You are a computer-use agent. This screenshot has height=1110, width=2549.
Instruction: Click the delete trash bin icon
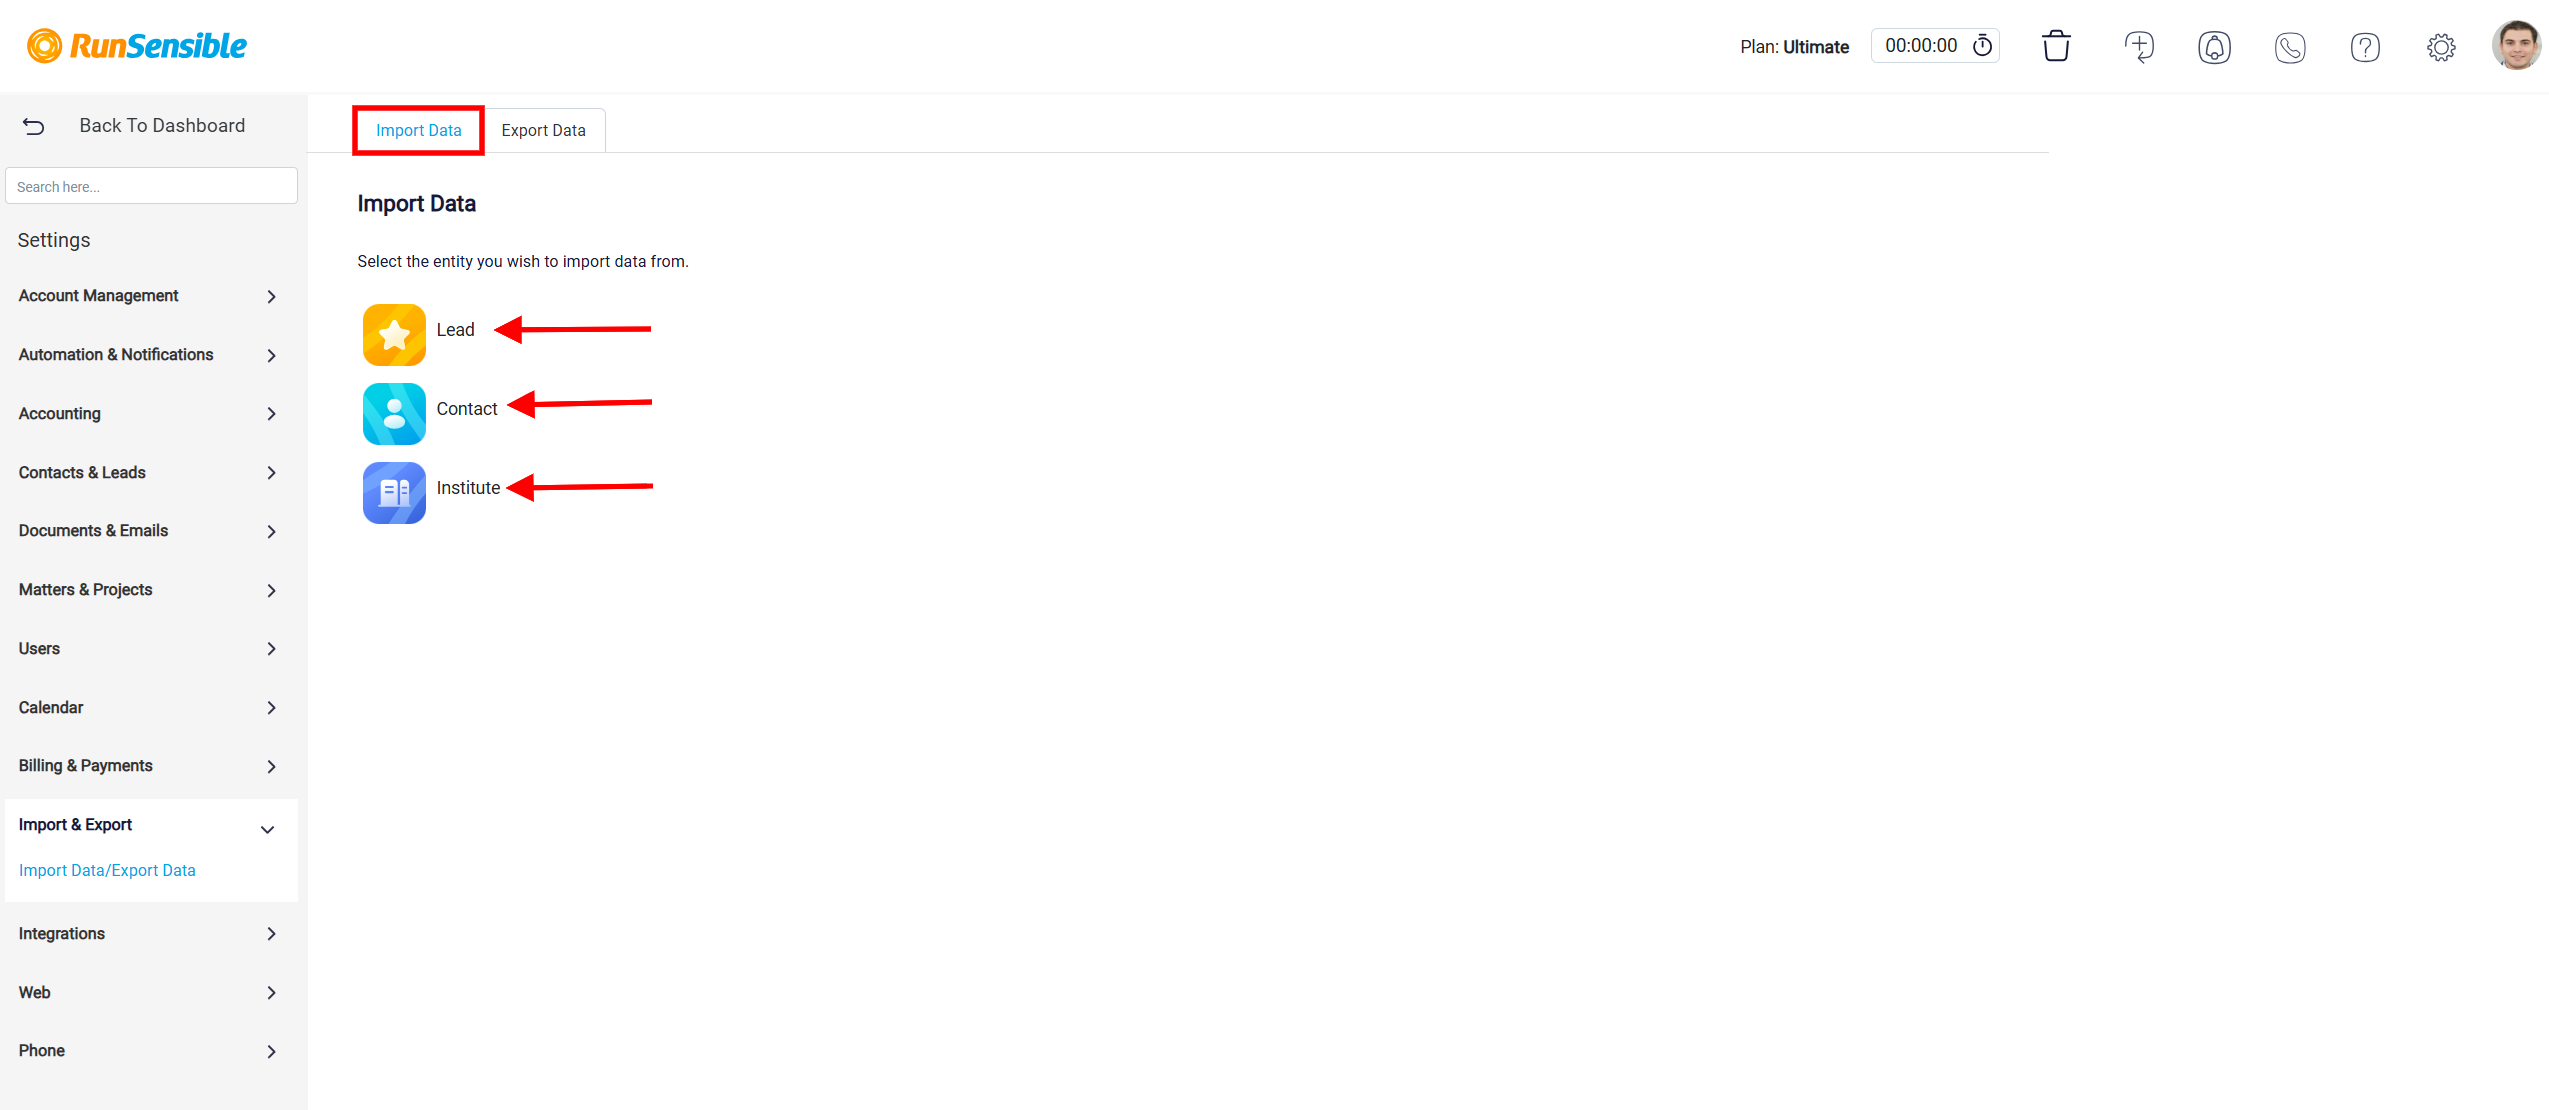pyautogui.click(x=2058, y=47)
